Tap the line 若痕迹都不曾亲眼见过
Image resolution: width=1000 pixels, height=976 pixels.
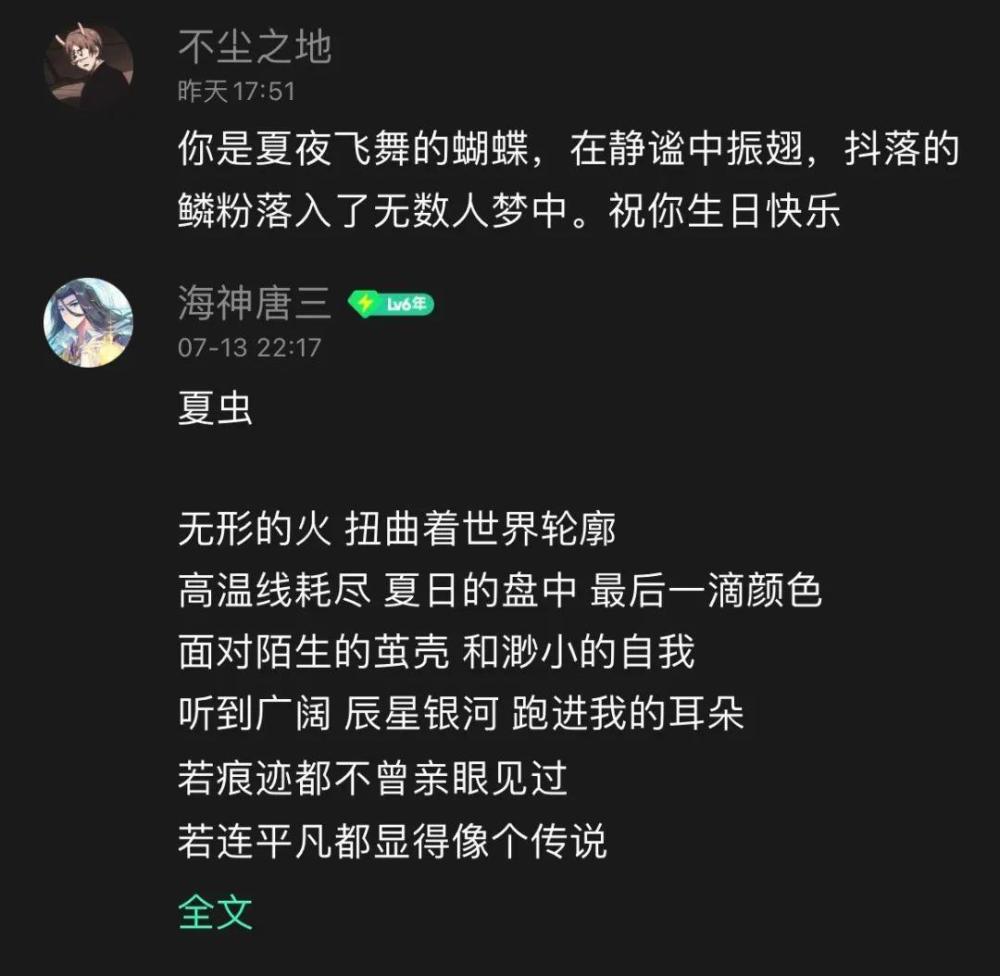[373, 779]
